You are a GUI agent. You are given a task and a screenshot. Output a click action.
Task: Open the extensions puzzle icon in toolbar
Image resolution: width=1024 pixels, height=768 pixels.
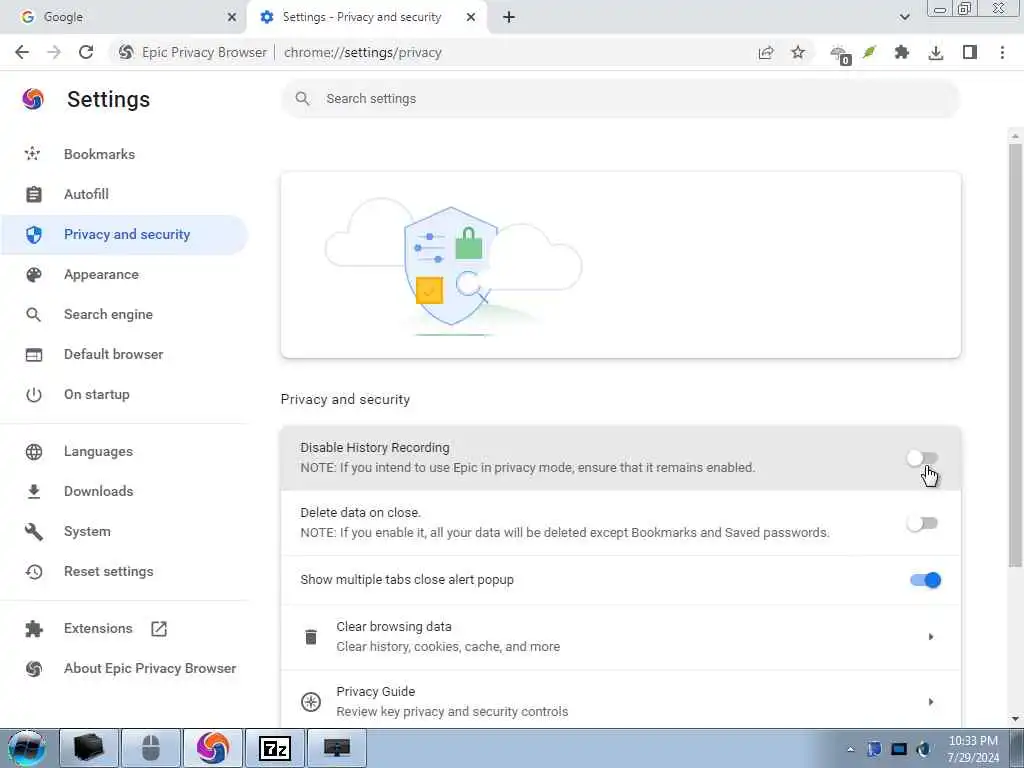pos(902,52)
